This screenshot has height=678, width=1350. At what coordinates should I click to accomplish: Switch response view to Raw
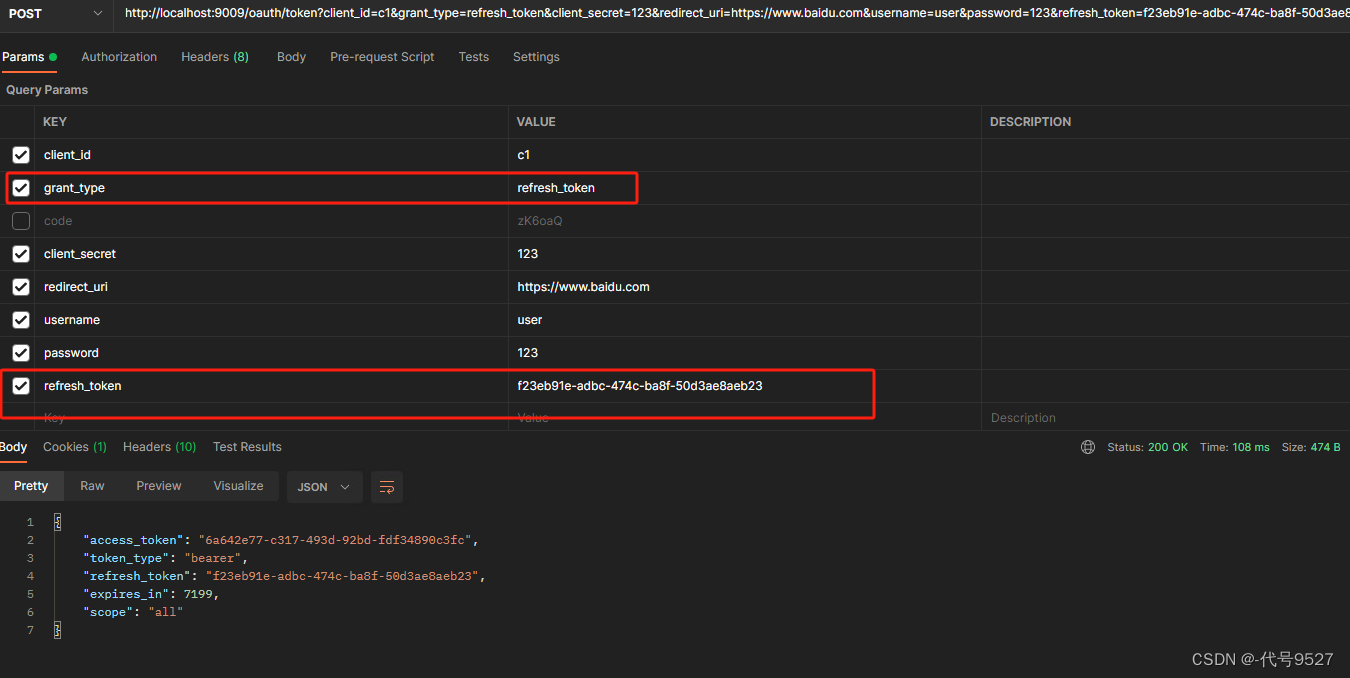[92, 486]
